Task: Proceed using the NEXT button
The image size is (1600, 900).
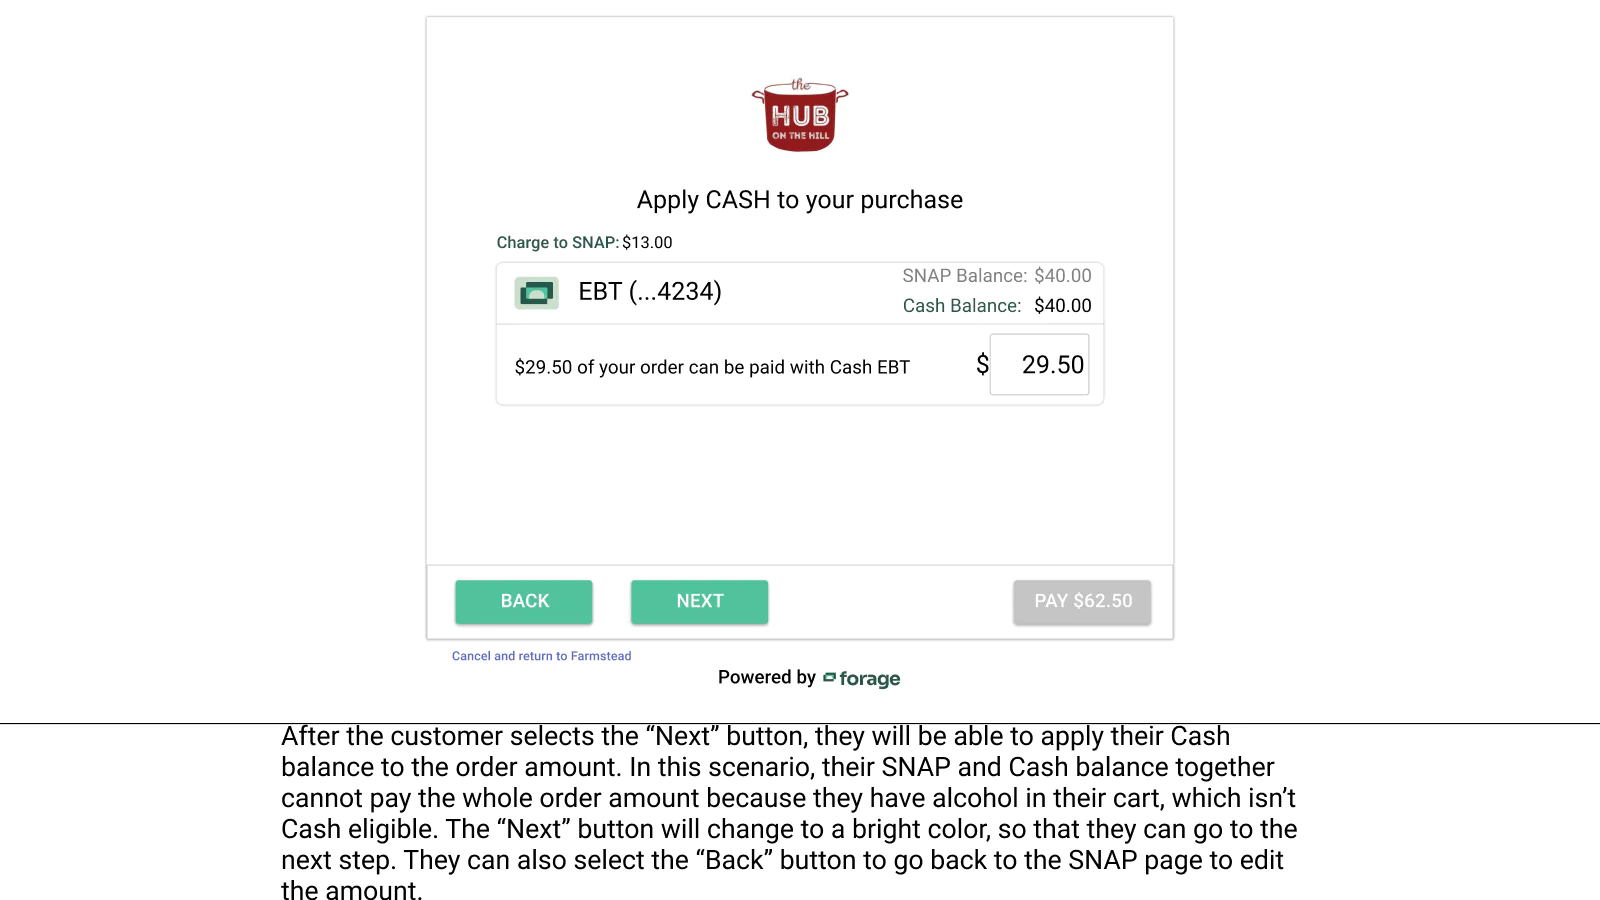Action: point(700,602)
